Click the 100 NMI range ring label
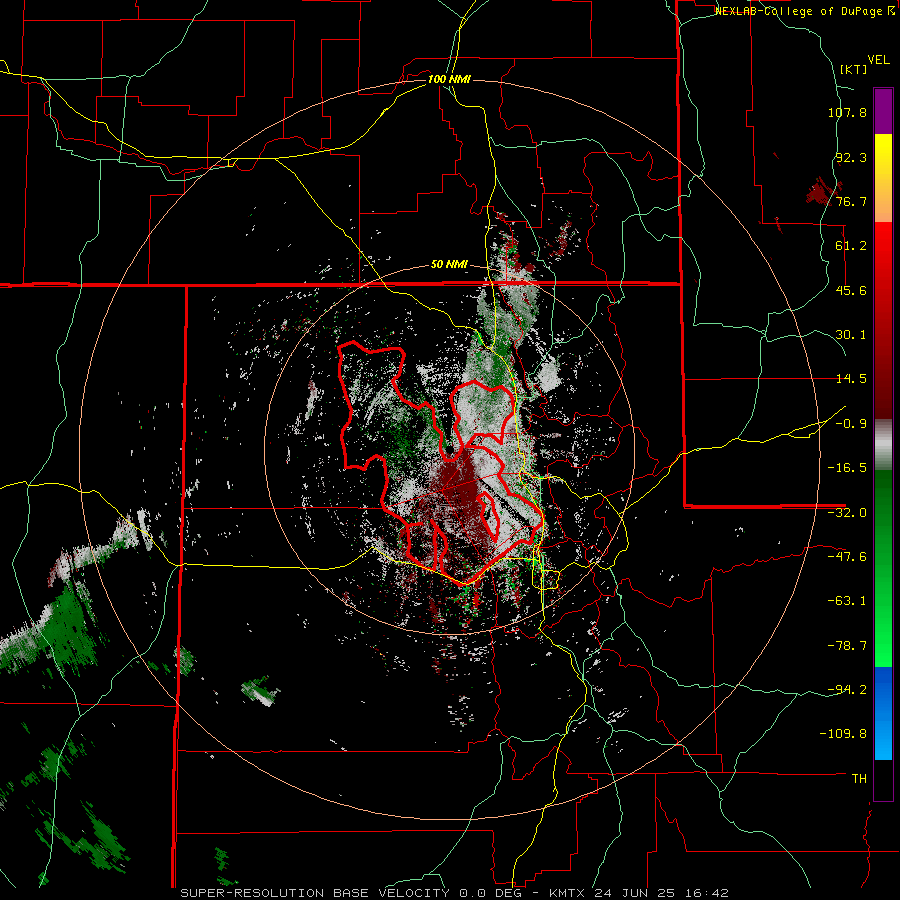This screenshot has height=900, width=900. point(449,79)
